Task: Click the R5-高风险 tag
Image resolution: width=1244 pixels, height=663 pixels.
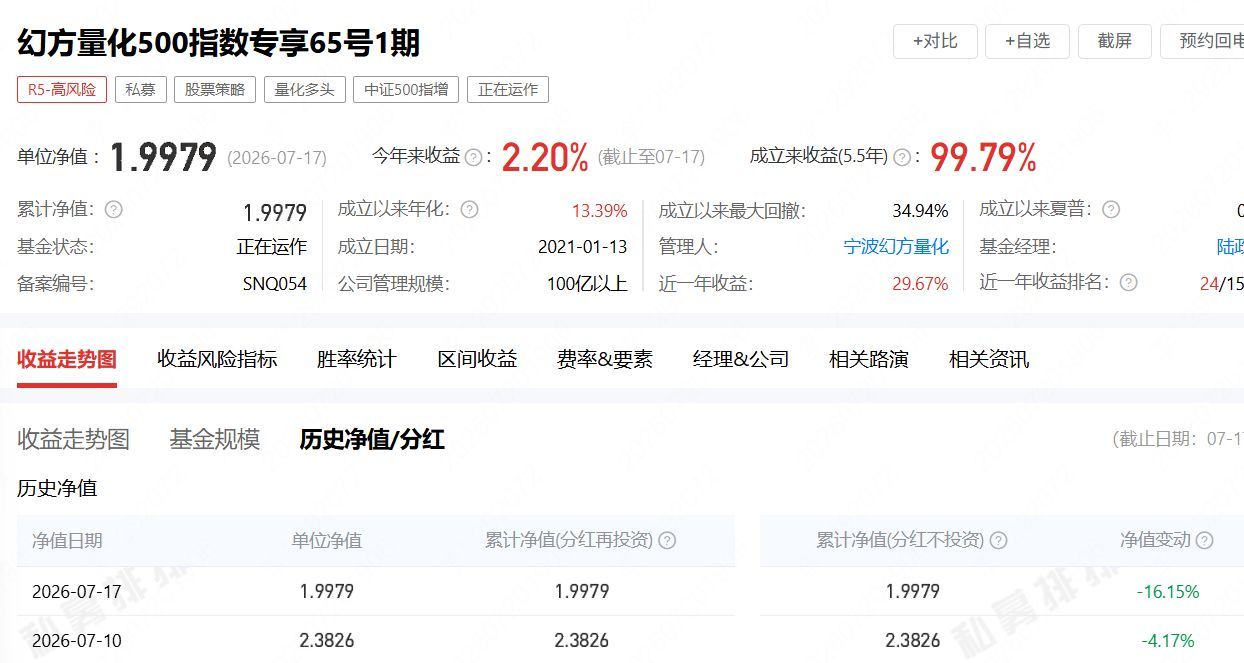Action: point(62,89)
